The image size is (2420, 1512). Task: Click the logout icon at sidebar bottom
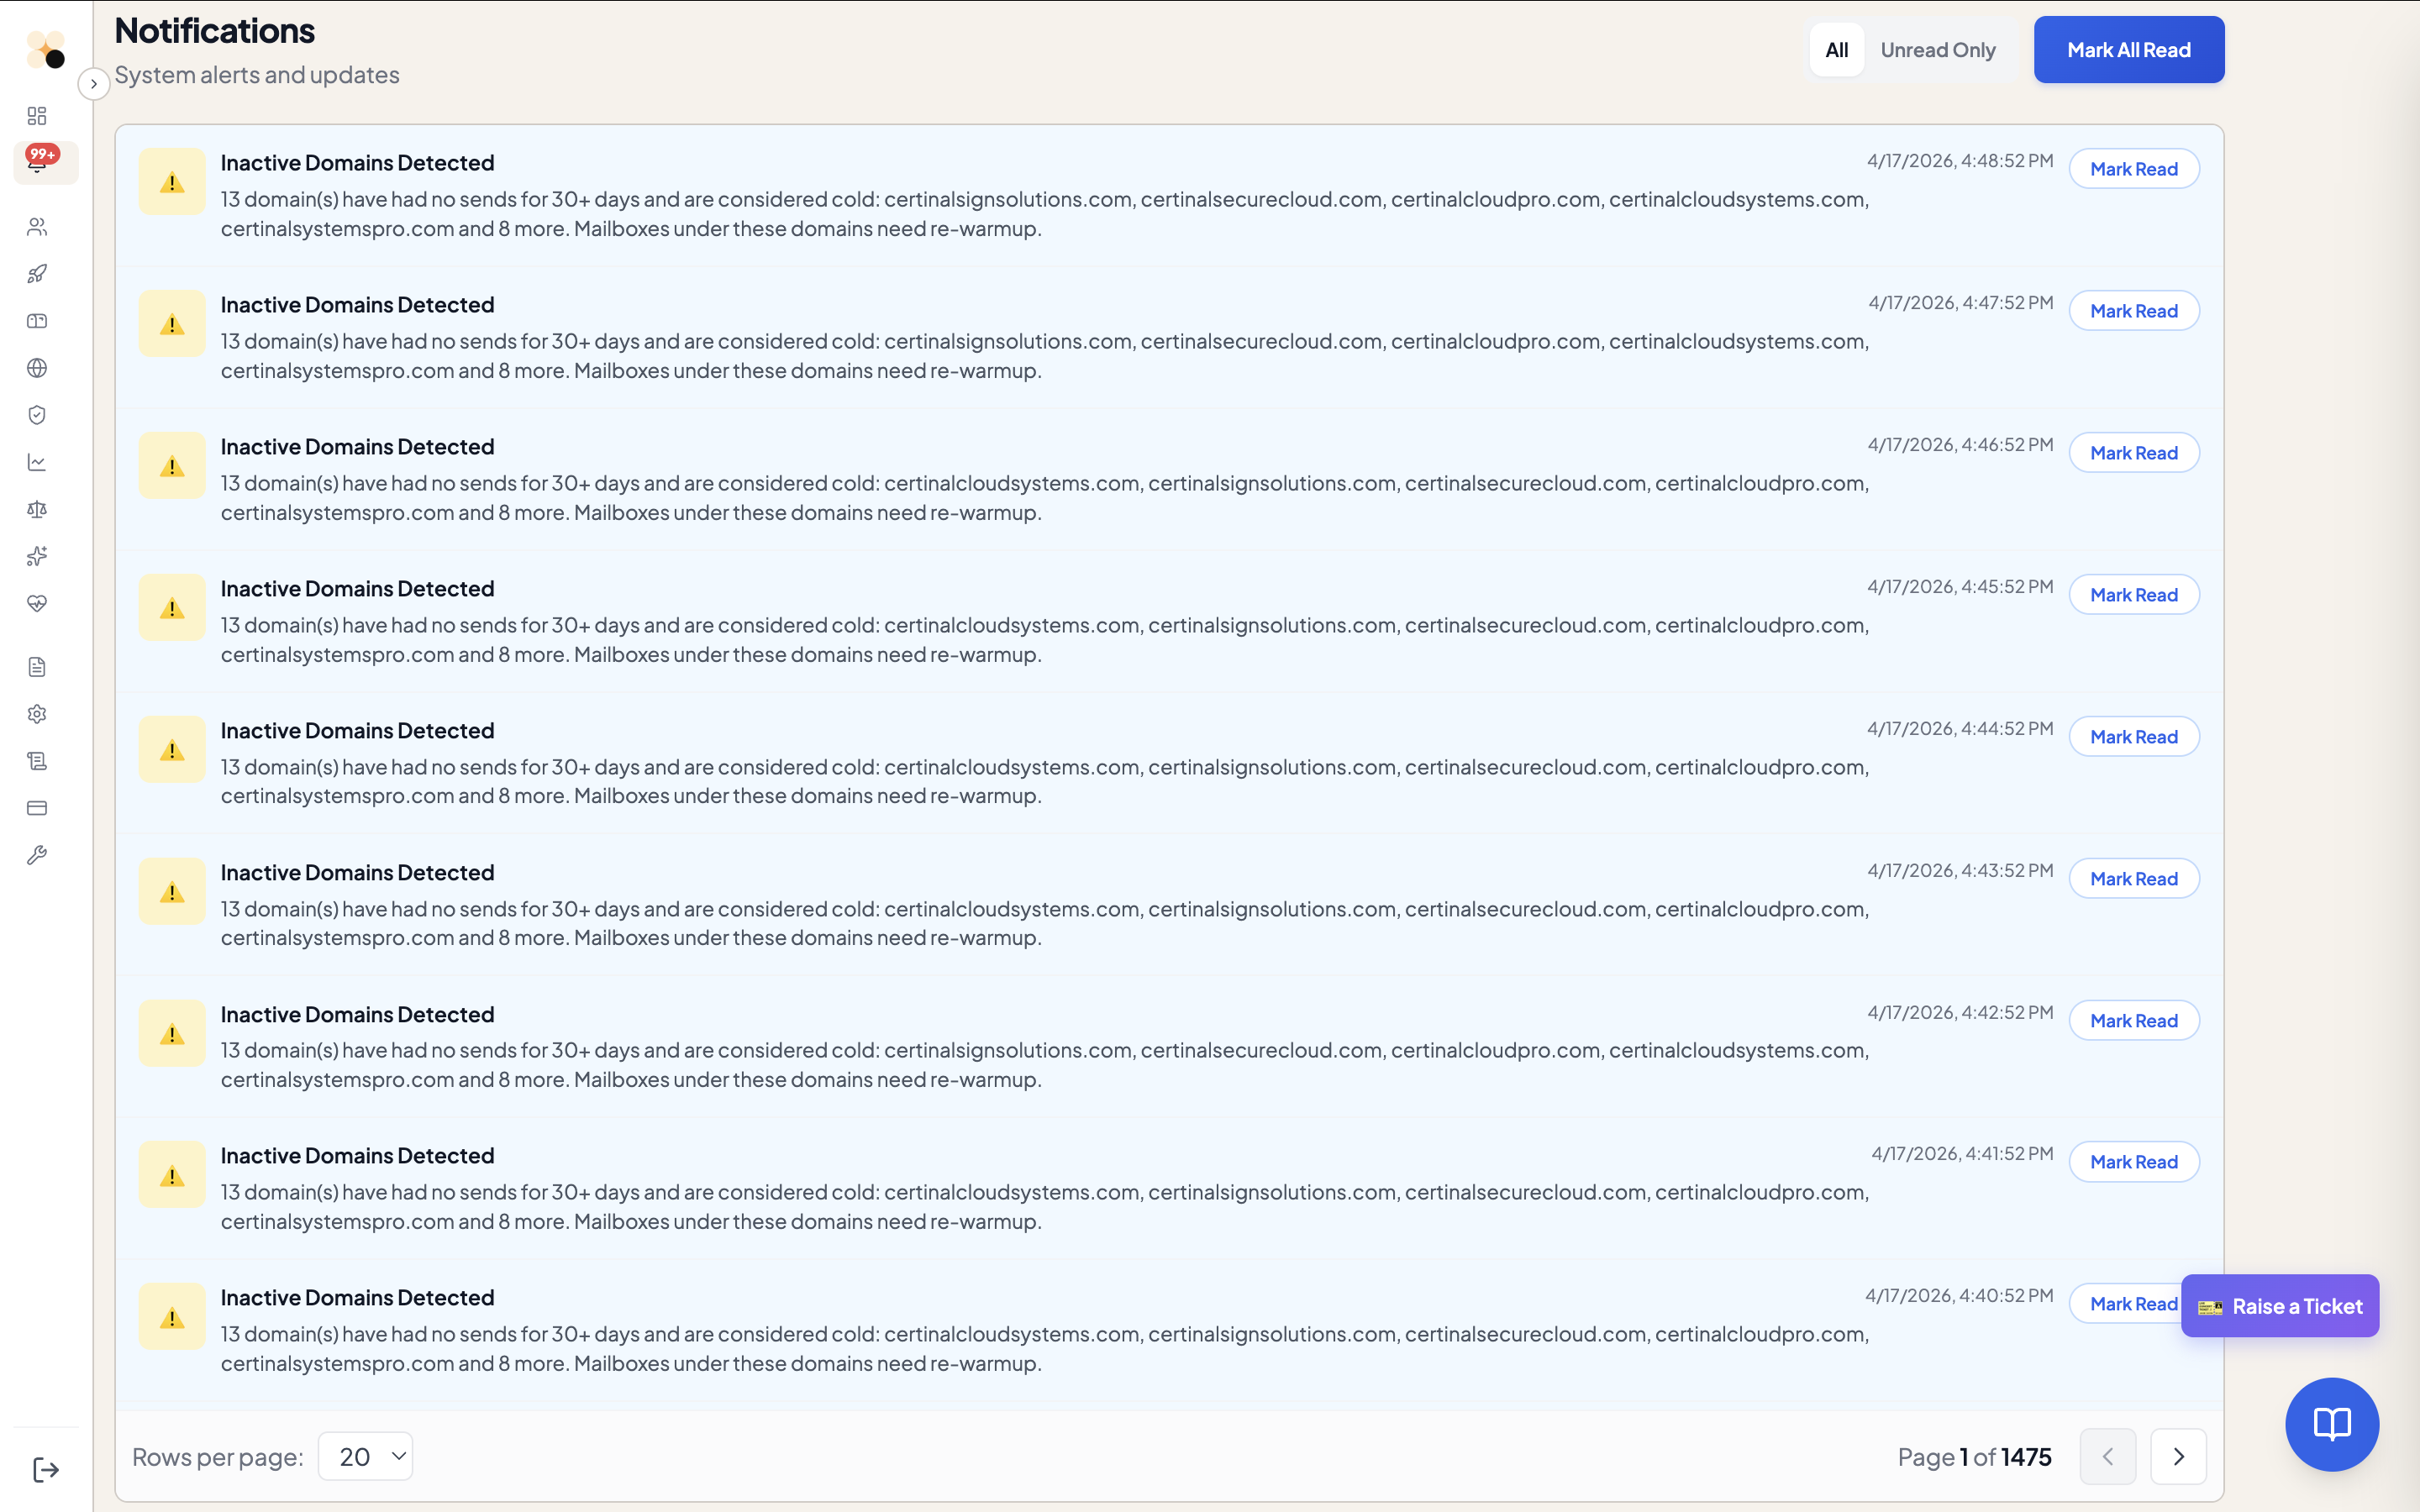(x=46, y=1469)
